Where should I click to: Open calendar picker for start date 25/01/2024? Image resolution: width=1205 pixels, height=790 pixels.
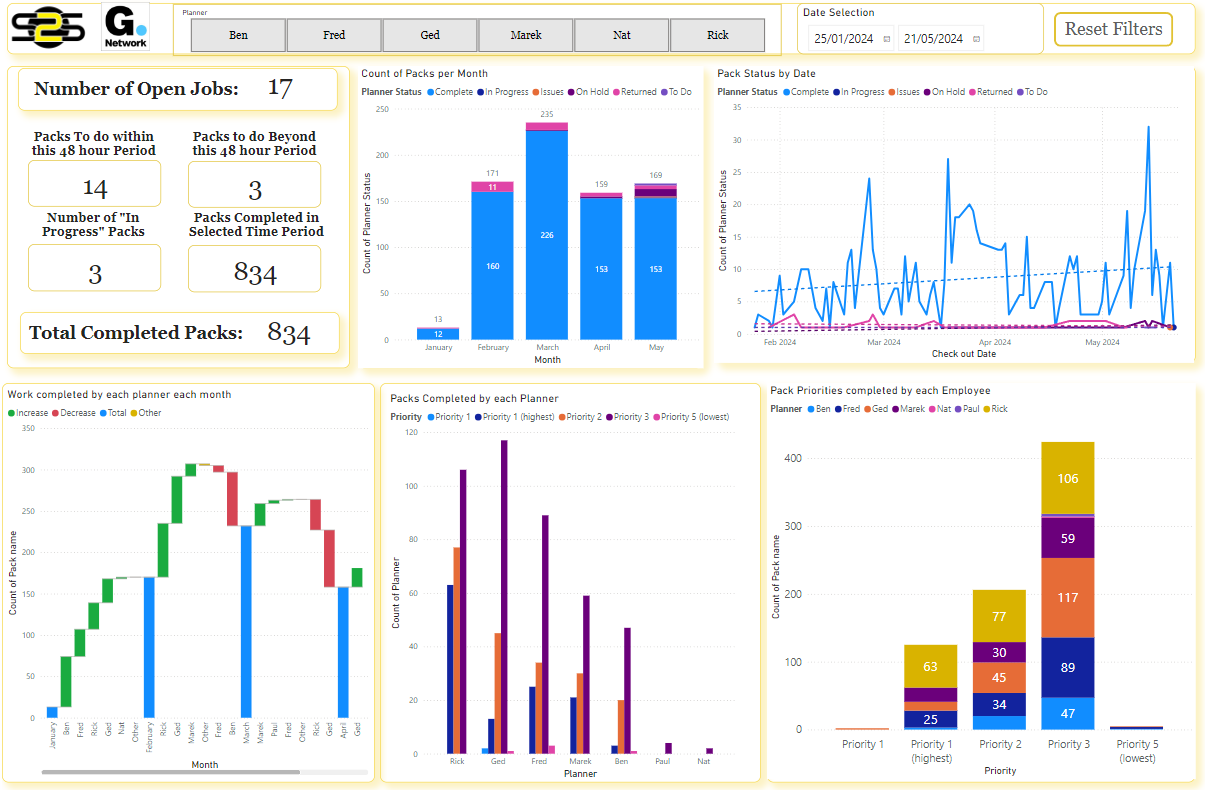click(x=886, y=39)
